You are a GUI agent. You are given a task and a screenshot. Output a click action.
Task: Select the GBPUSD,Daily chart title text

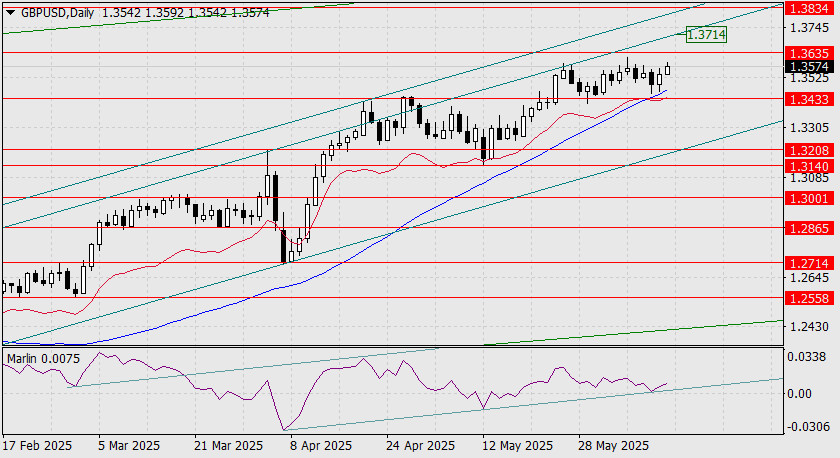tap(58, 13)
